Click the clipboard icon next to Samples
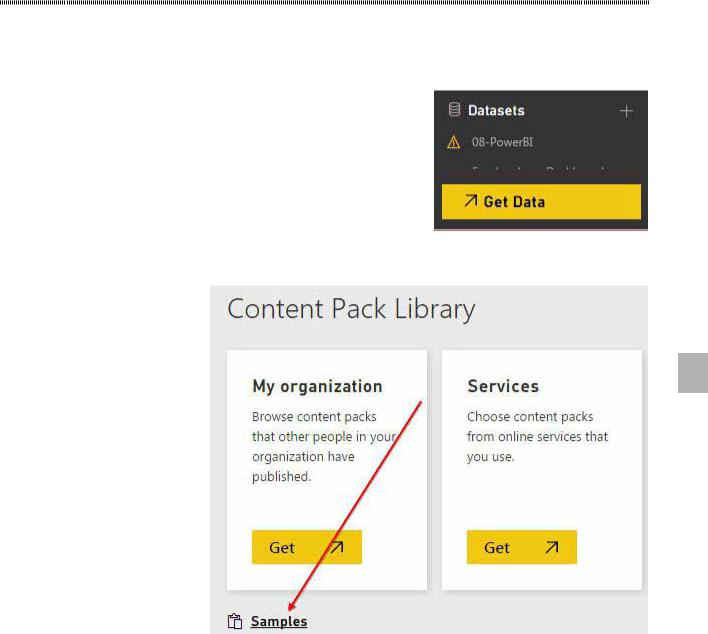 (x=235, y=621)
